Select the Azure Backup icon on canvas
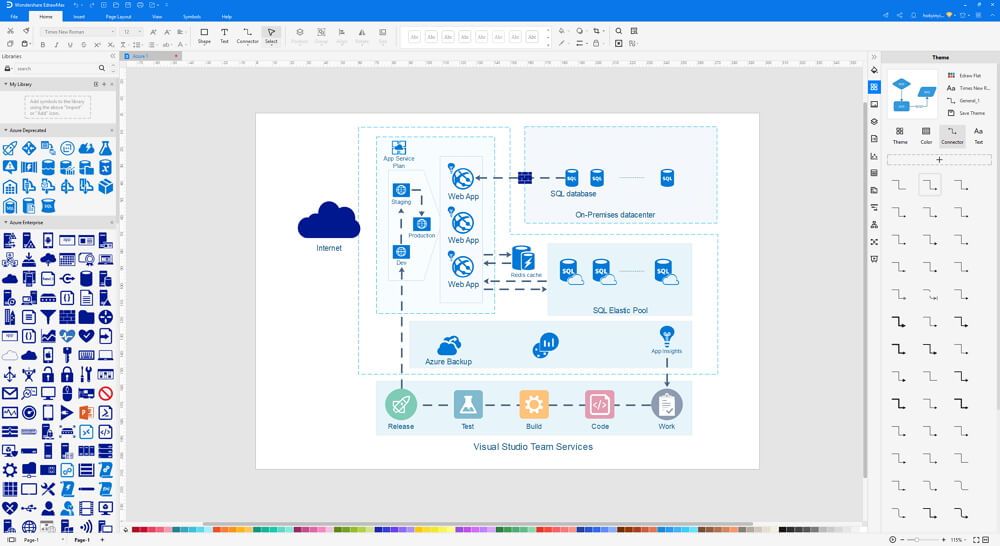1000x546 pixels. (x=449, y=346)
